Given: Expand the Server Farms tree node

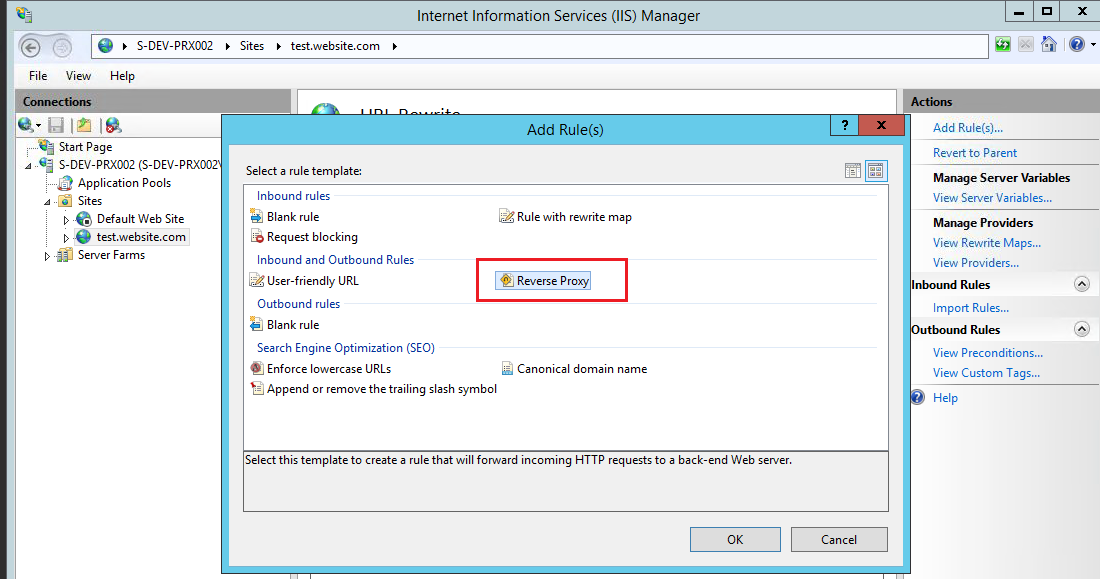Looking at the screenshot, I should [47, 256].
